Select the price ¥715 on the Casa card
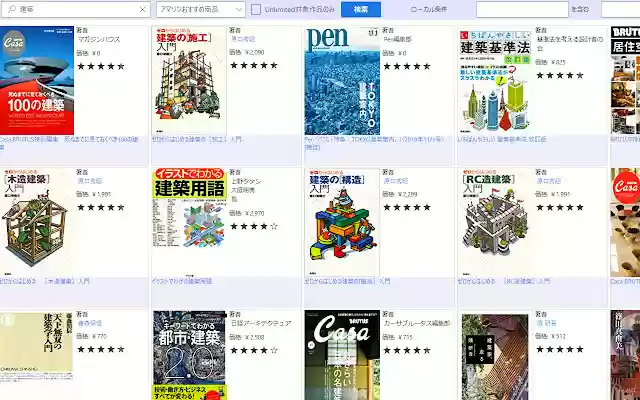This screenshot has height=400, width=640. click(406, 337)
